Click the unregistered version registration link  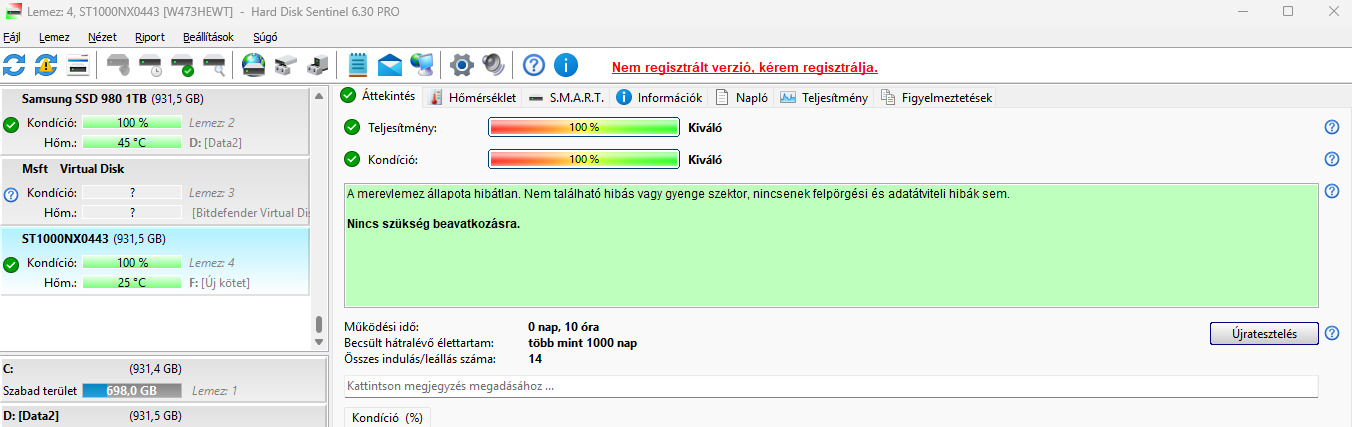pos(745,67)
